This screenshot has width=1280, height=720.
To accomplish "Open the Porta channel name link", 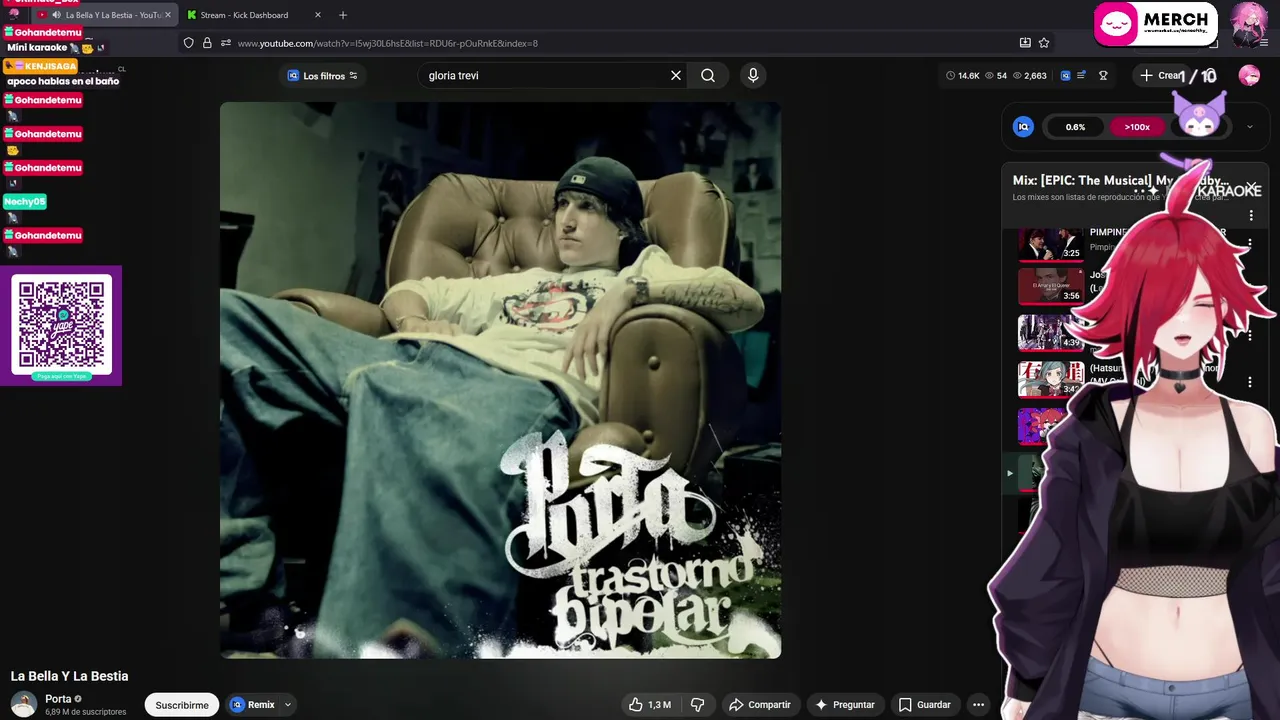I will pos(58,699).
